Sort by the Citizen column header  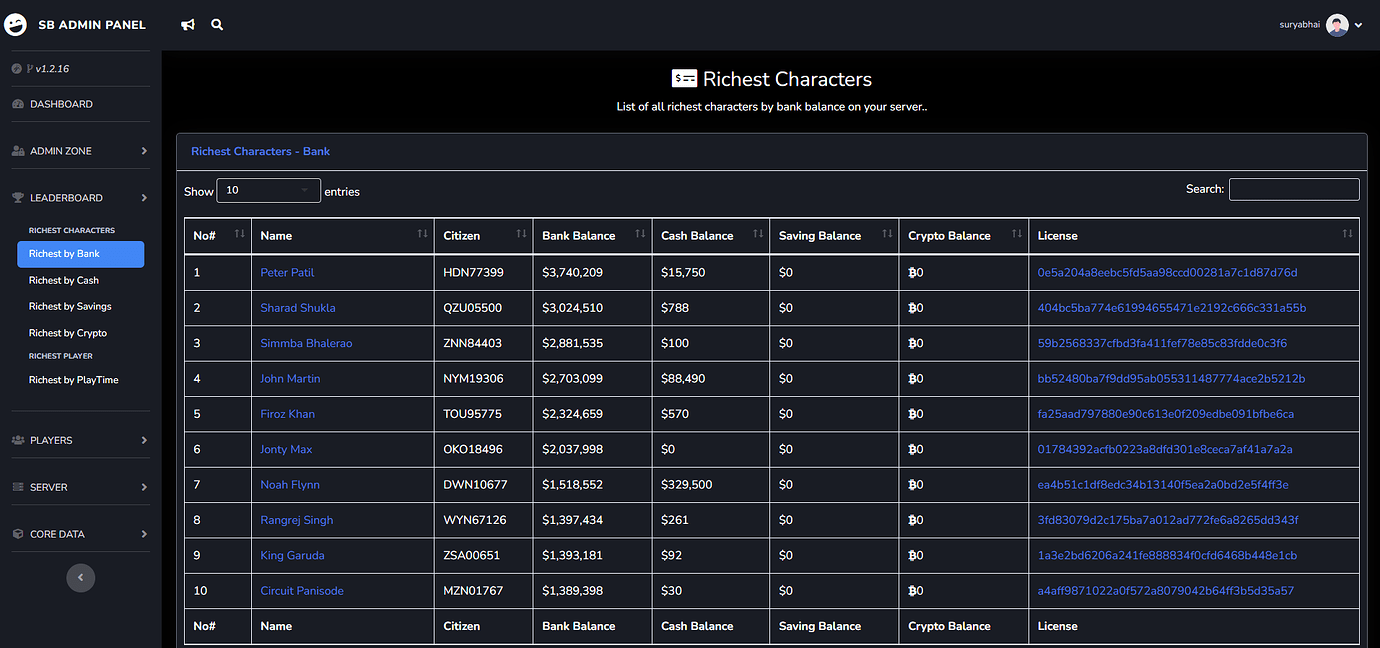click(484, 236)
